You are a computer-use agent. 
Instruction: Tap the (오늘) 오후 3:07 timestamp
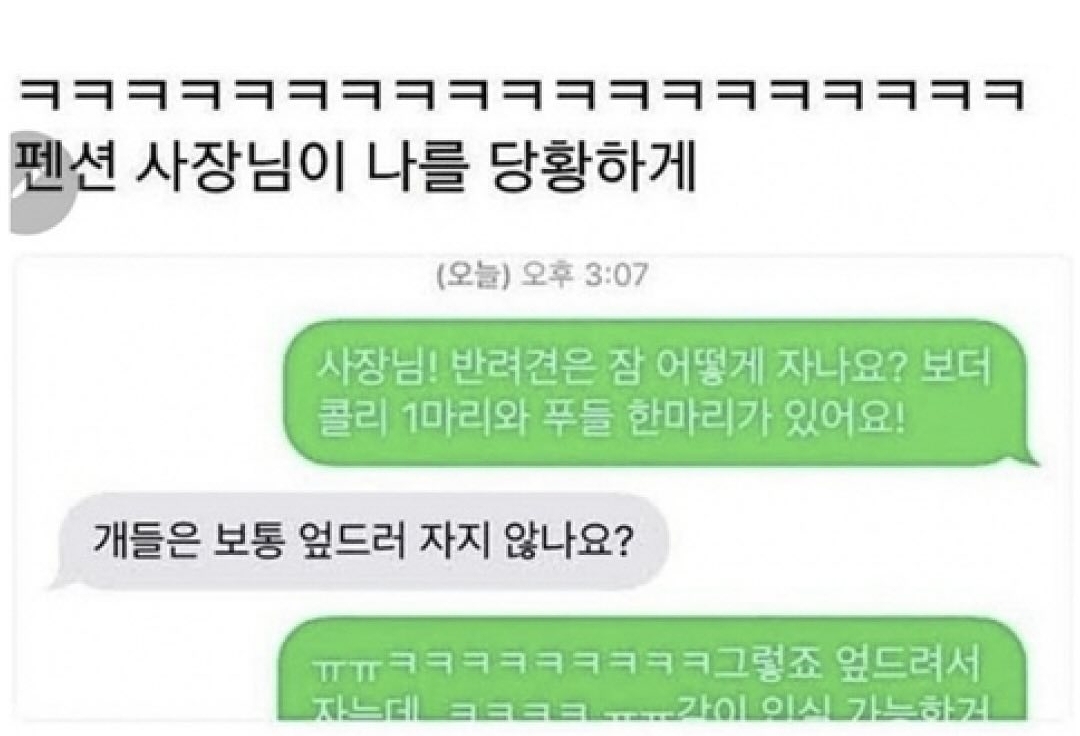tap(543, 275)
